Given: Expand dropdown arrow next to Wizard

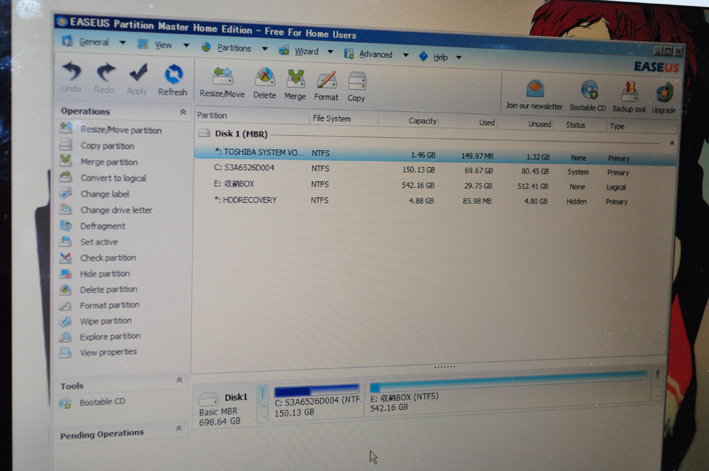Looking at the screenshot, I should (x=330, y=52).
